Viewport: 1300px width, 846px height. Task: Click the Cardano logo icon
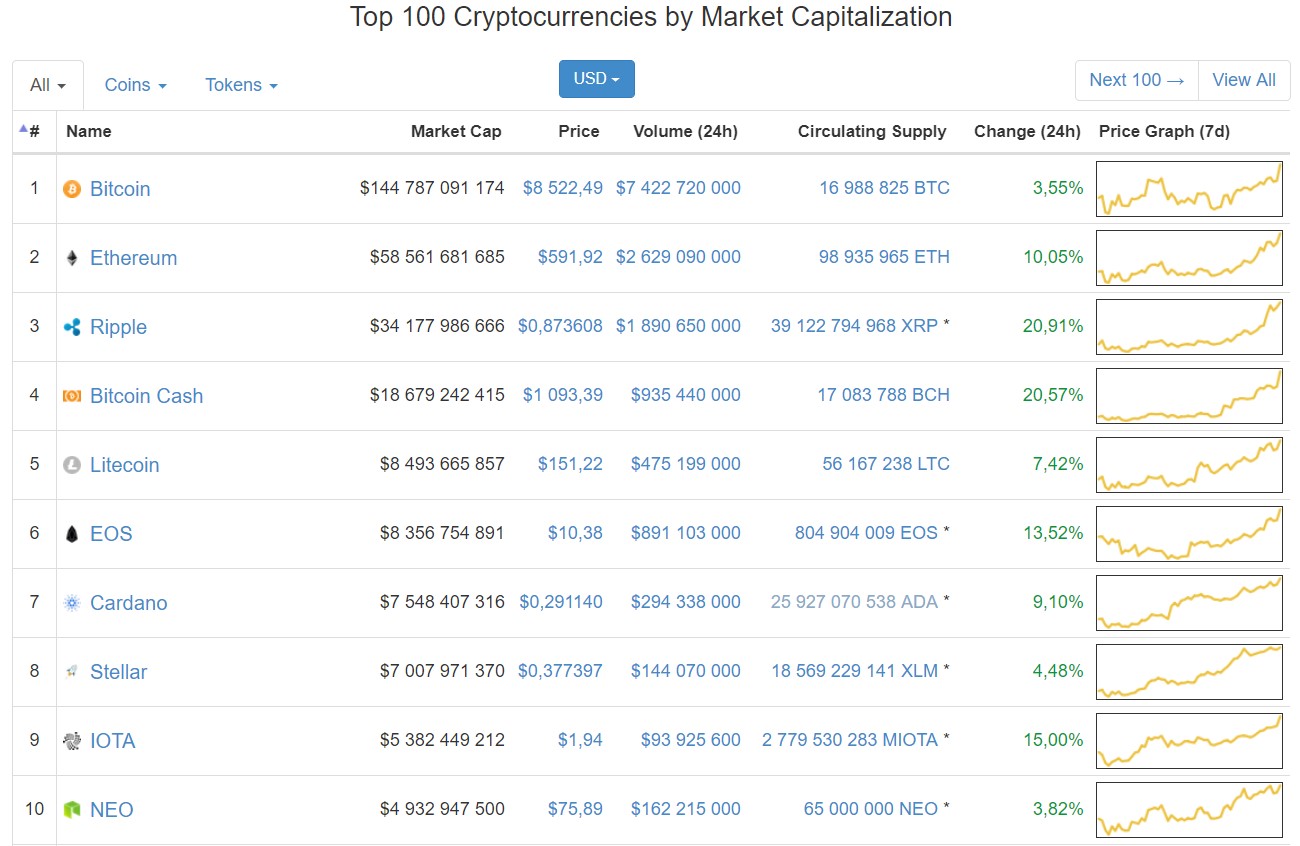pyautogui.click(x=72, y=603)
